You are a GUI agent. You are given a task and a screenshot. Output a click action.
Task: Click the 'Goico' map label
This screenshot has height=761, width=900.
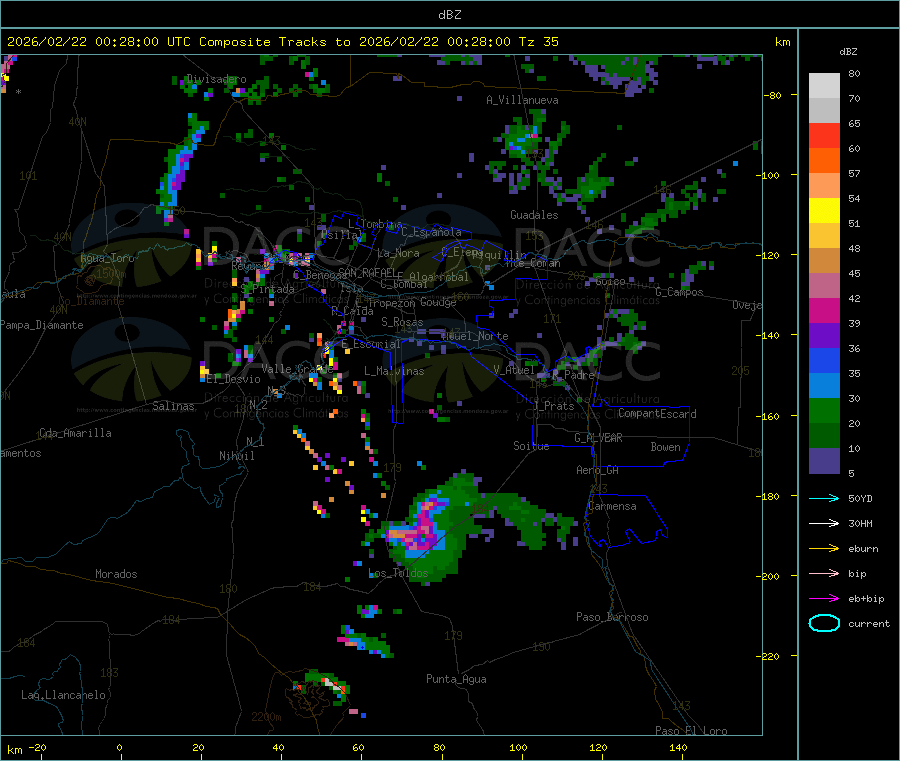(610, 282)
